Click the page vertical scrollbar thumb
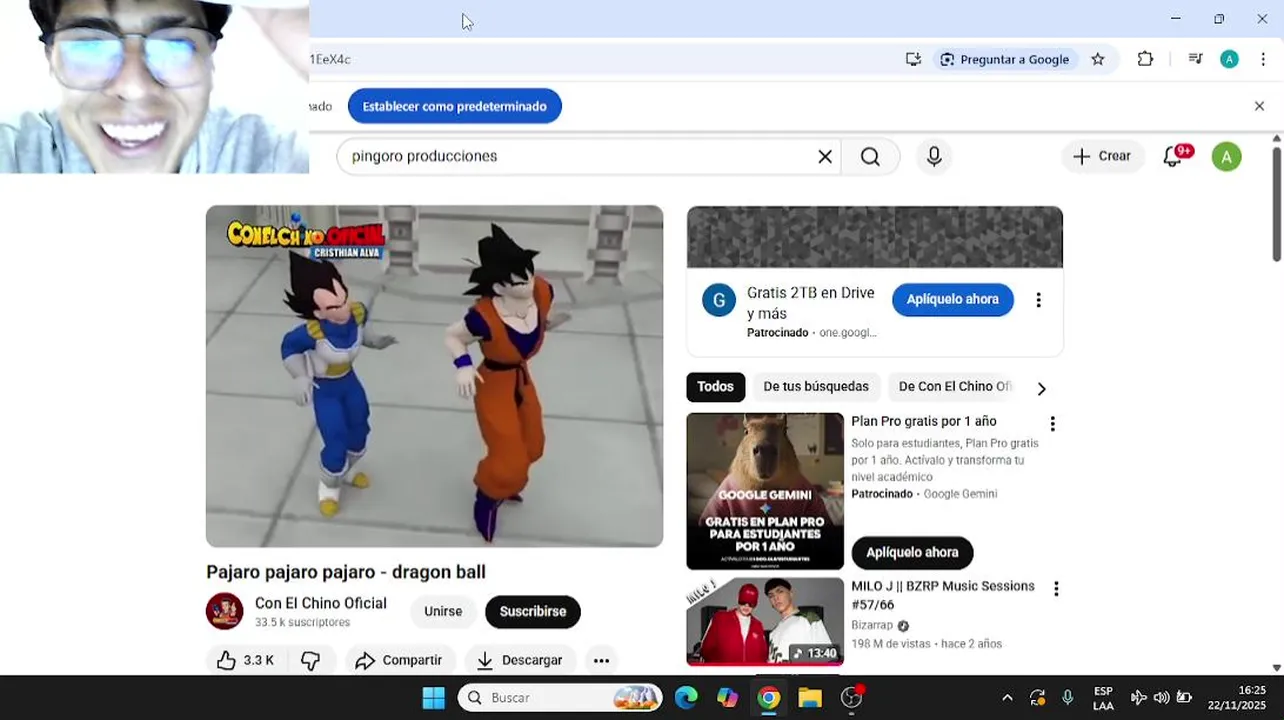Image resolution: width=1284 pixels, height=720 pixels. click(1276, 203)
